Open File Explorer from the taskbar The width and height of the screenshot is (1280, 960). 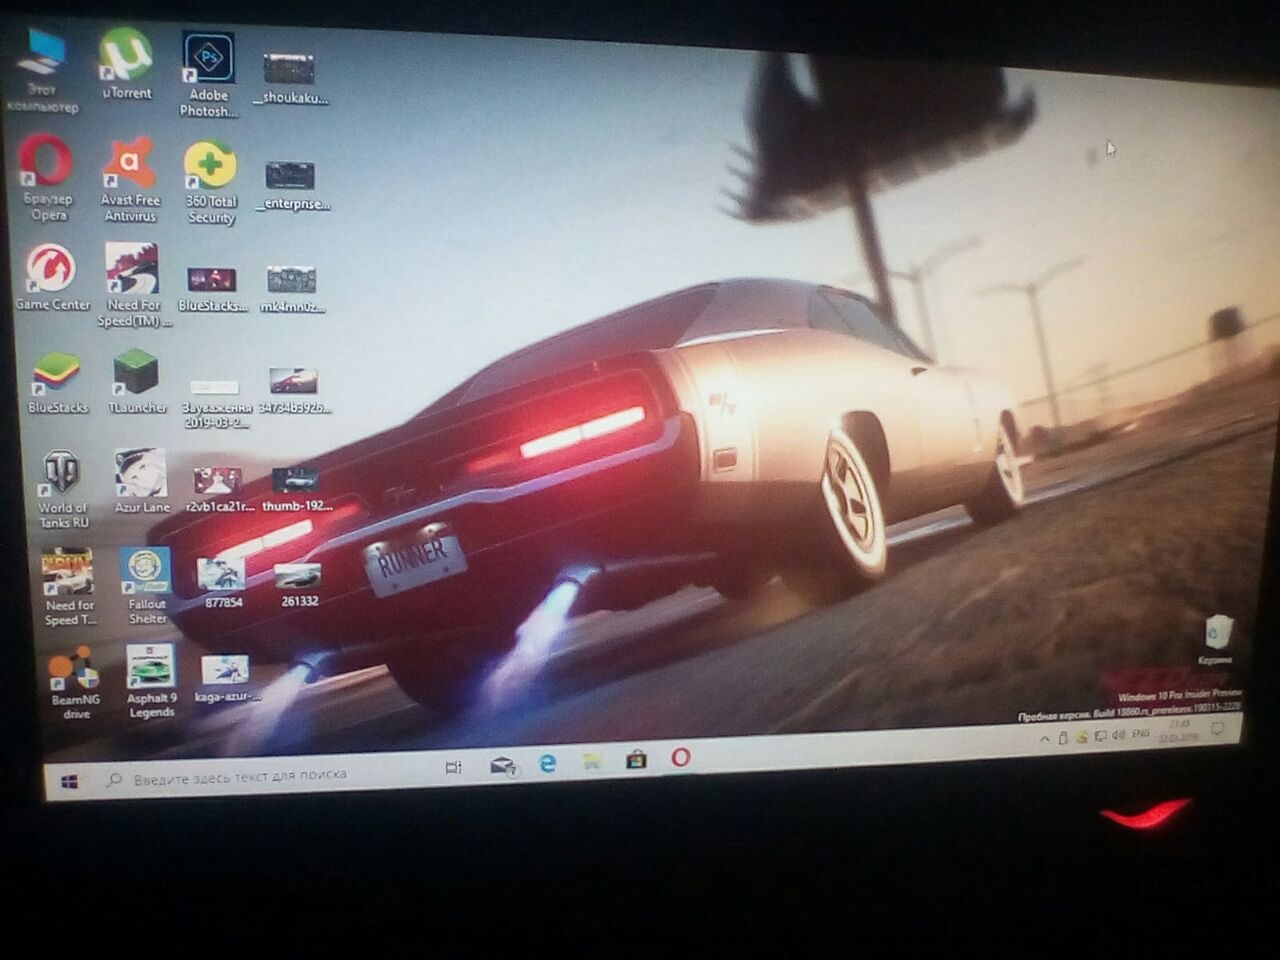pyautogui.click(x=593, y=761)
